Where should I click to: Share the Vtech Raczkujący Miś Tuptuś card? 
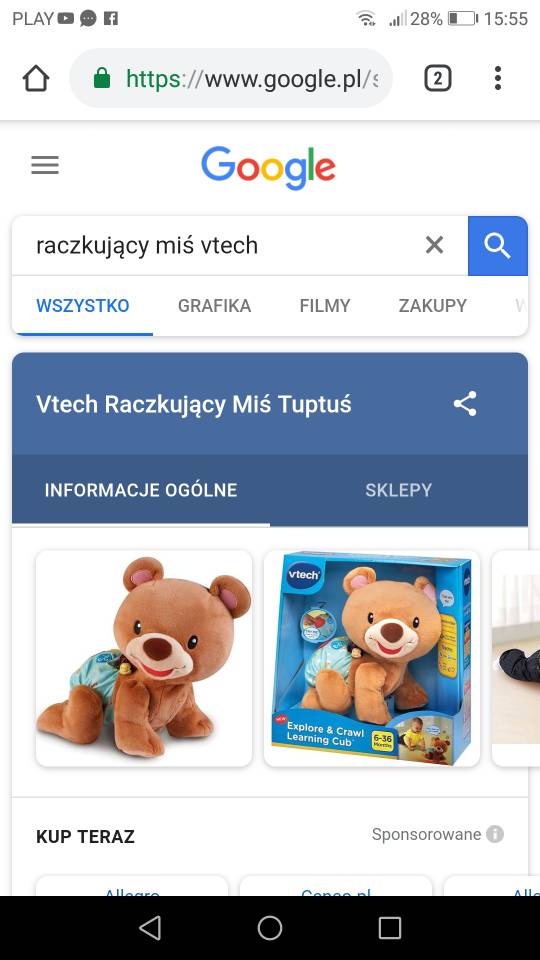pyautogui.click(x=465, y=404)
